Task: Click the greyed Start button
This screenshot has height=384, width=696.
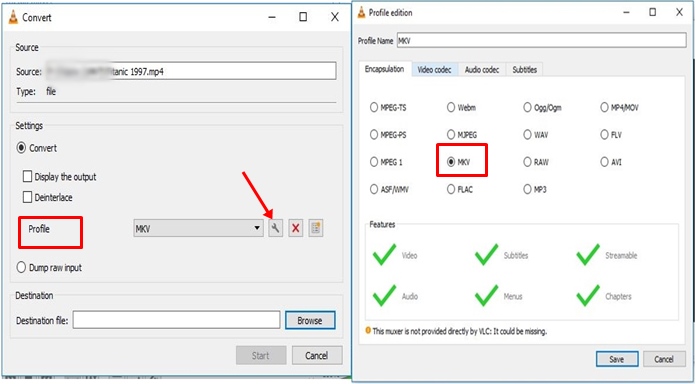Action: [261, 355]
